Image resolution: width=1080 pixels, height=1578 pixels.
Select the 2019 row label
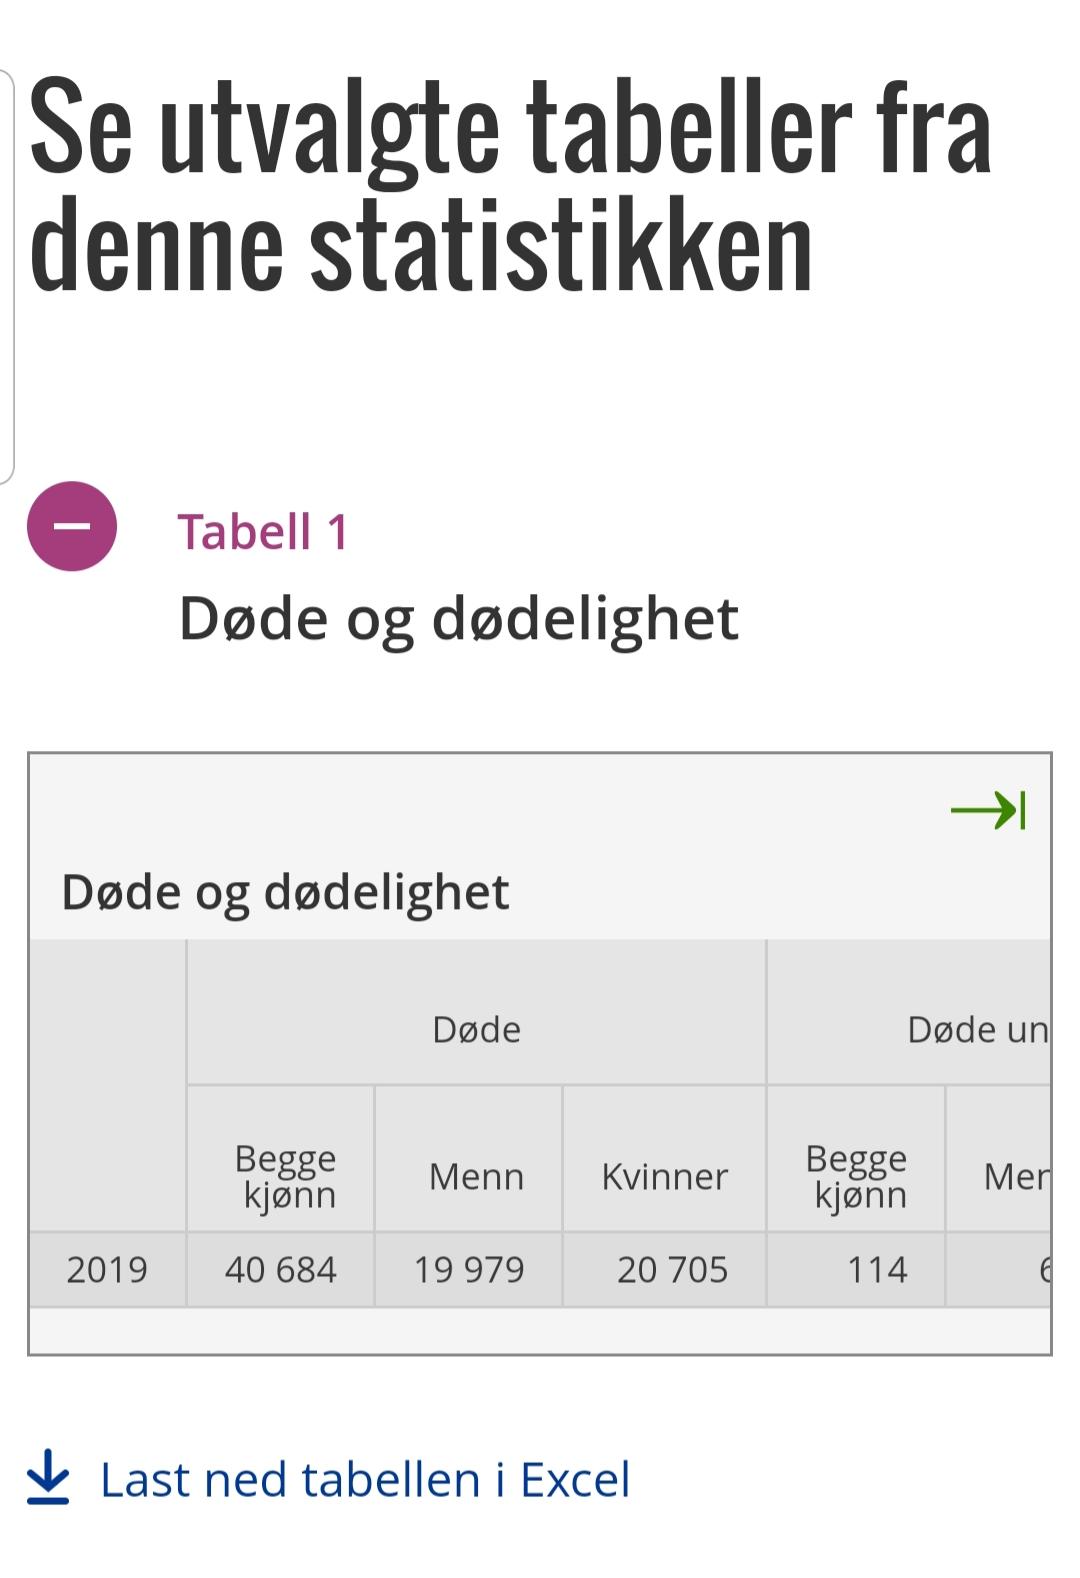[107, 1270]
